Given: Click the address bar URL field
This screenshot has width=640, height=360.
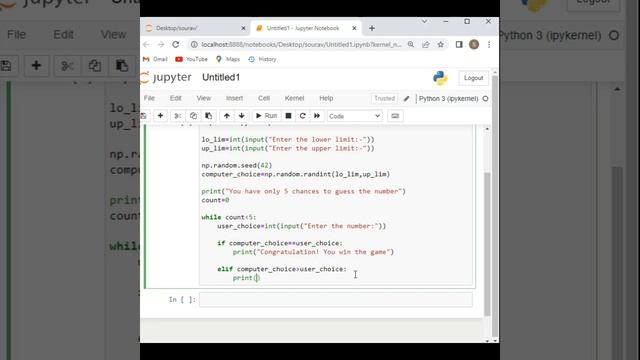Looking at the screenshot, I should (x=302, y=44).
